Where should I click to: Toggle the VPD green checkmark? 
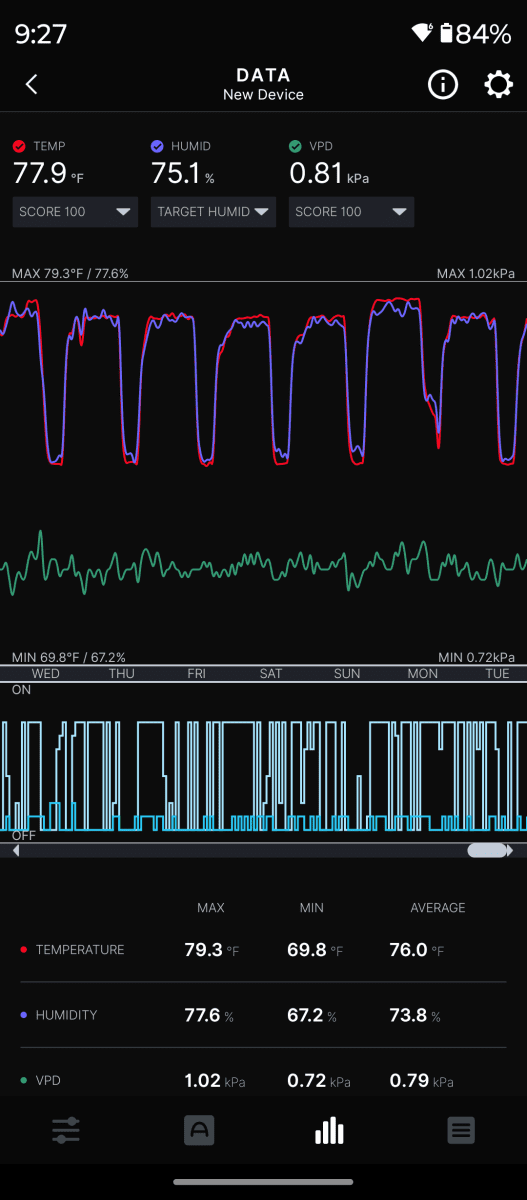pos(295,146)
